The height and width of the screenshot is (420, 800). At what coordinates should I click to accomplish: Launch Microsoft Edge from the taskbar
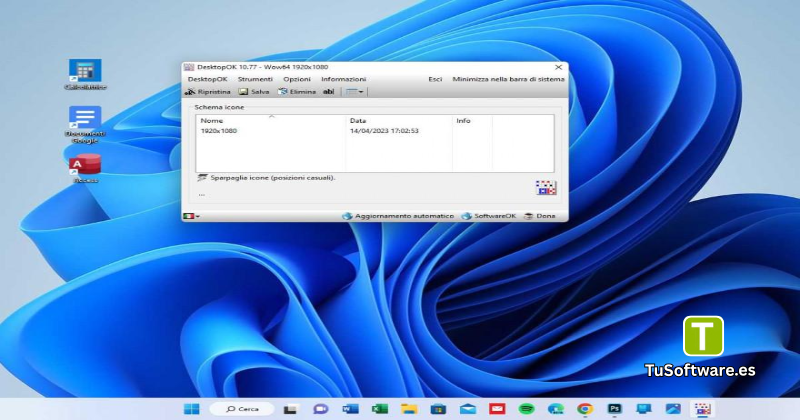556,409
